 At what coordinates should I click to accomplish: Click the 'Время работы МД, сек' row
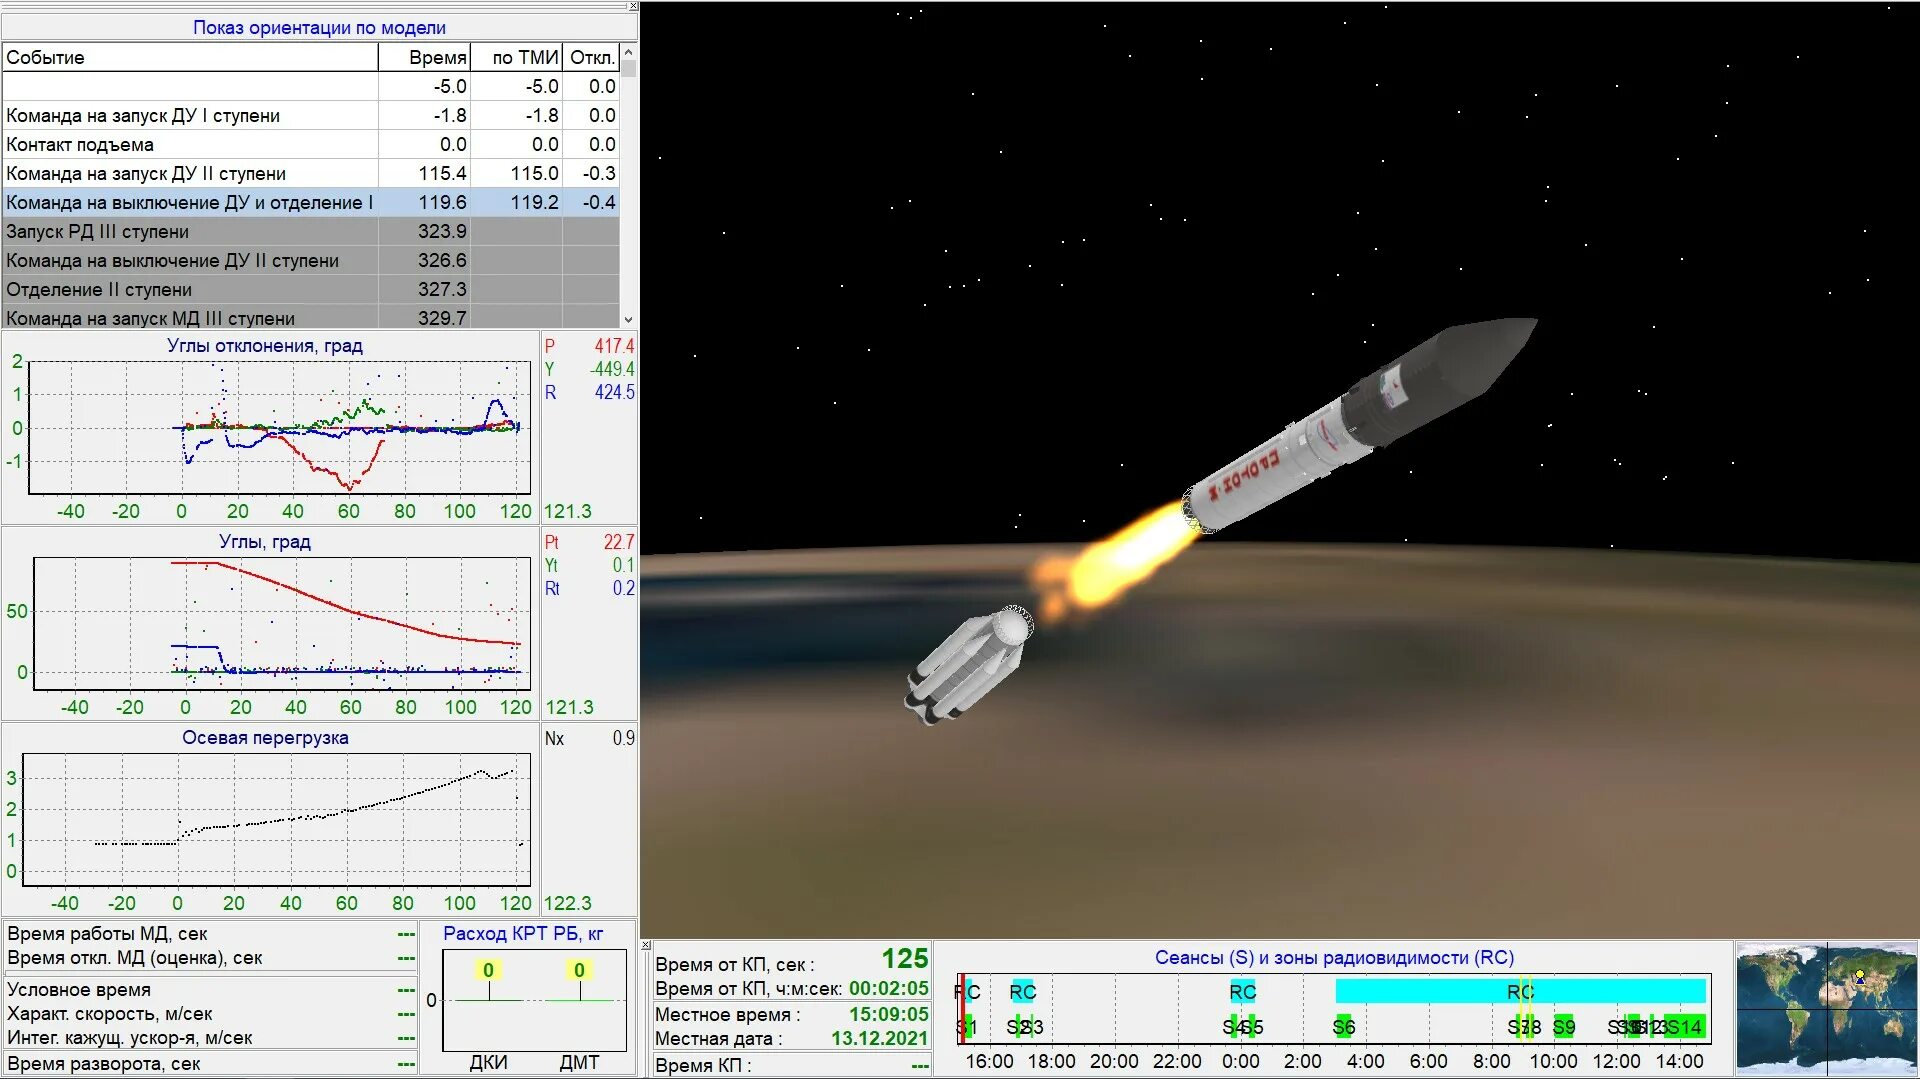pos(210,934)
